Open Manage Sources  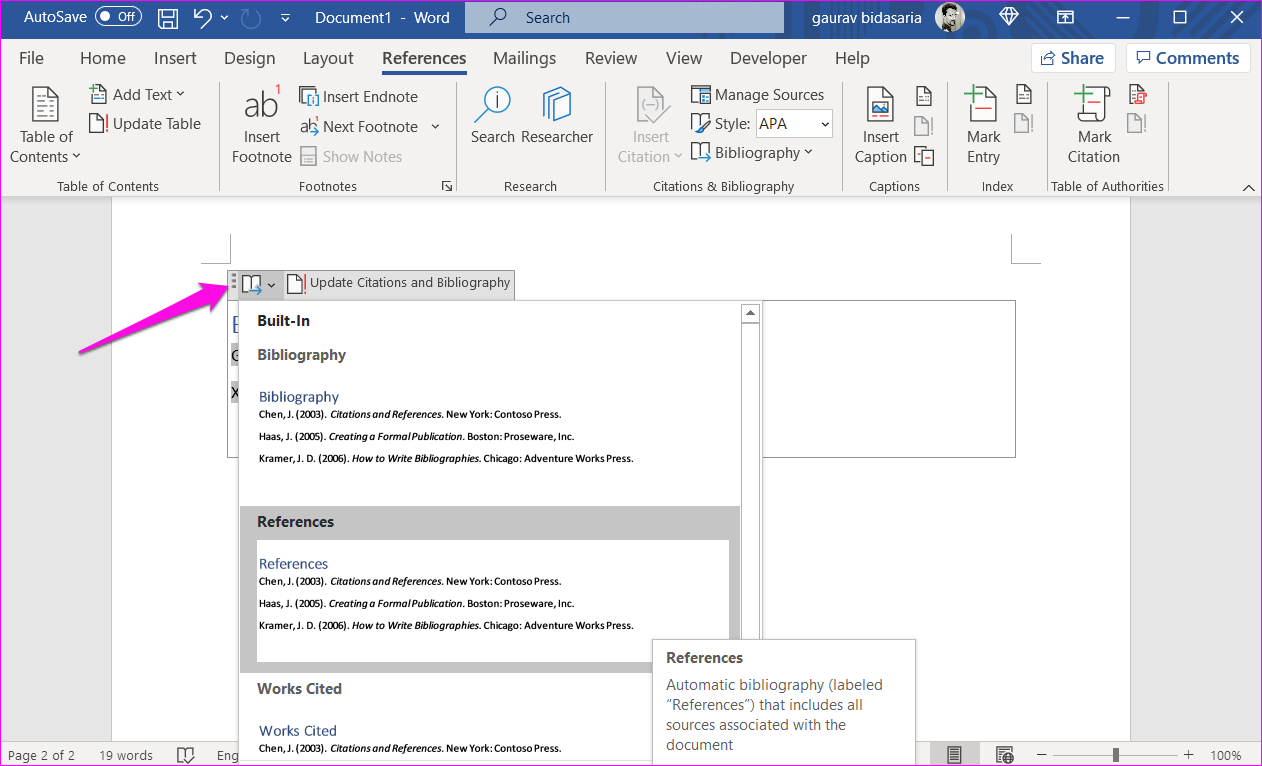pos(758,95)
